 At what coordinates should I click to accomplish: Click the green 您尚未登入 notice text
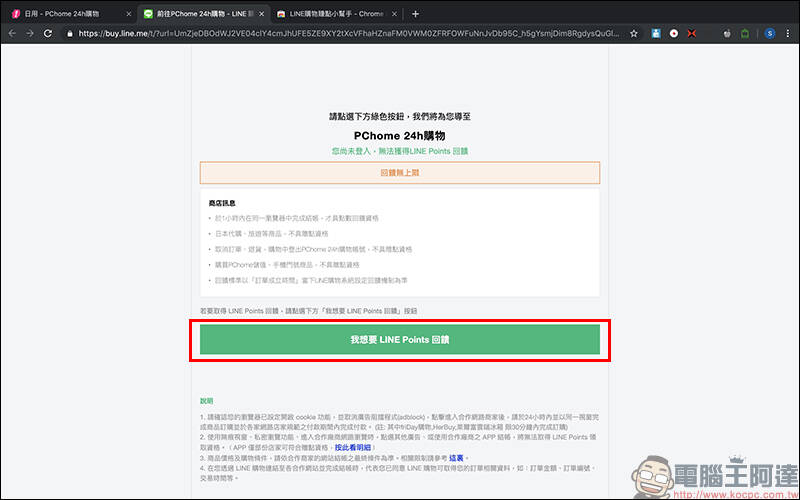pyautogui.click(x=399, y=151)
